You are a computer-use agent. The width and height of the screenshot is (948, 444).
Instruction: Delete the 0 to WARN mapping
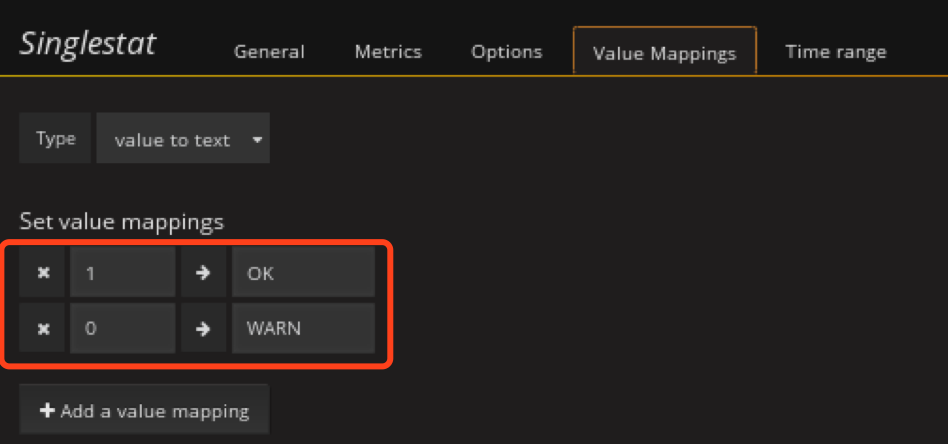[x=44, y=328]
